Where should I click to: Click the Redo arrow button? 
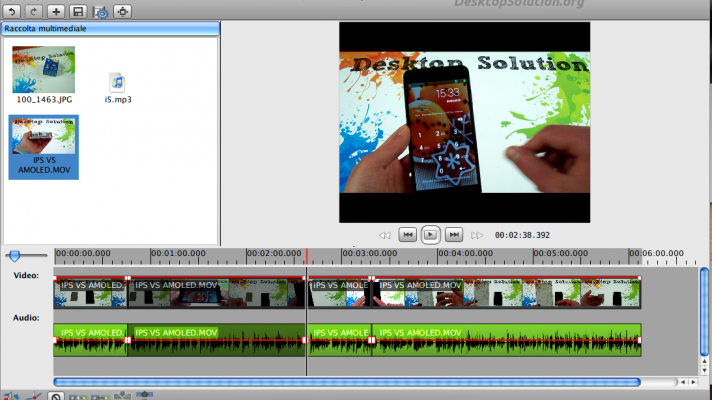click(34, 11)
